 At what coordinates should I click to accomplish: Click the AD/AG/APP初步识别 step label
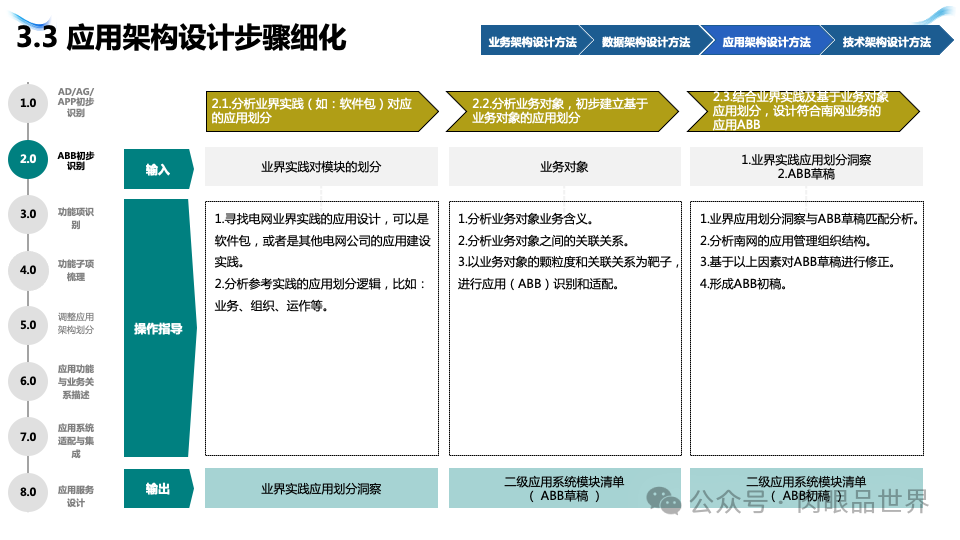(x=76, y=102)
